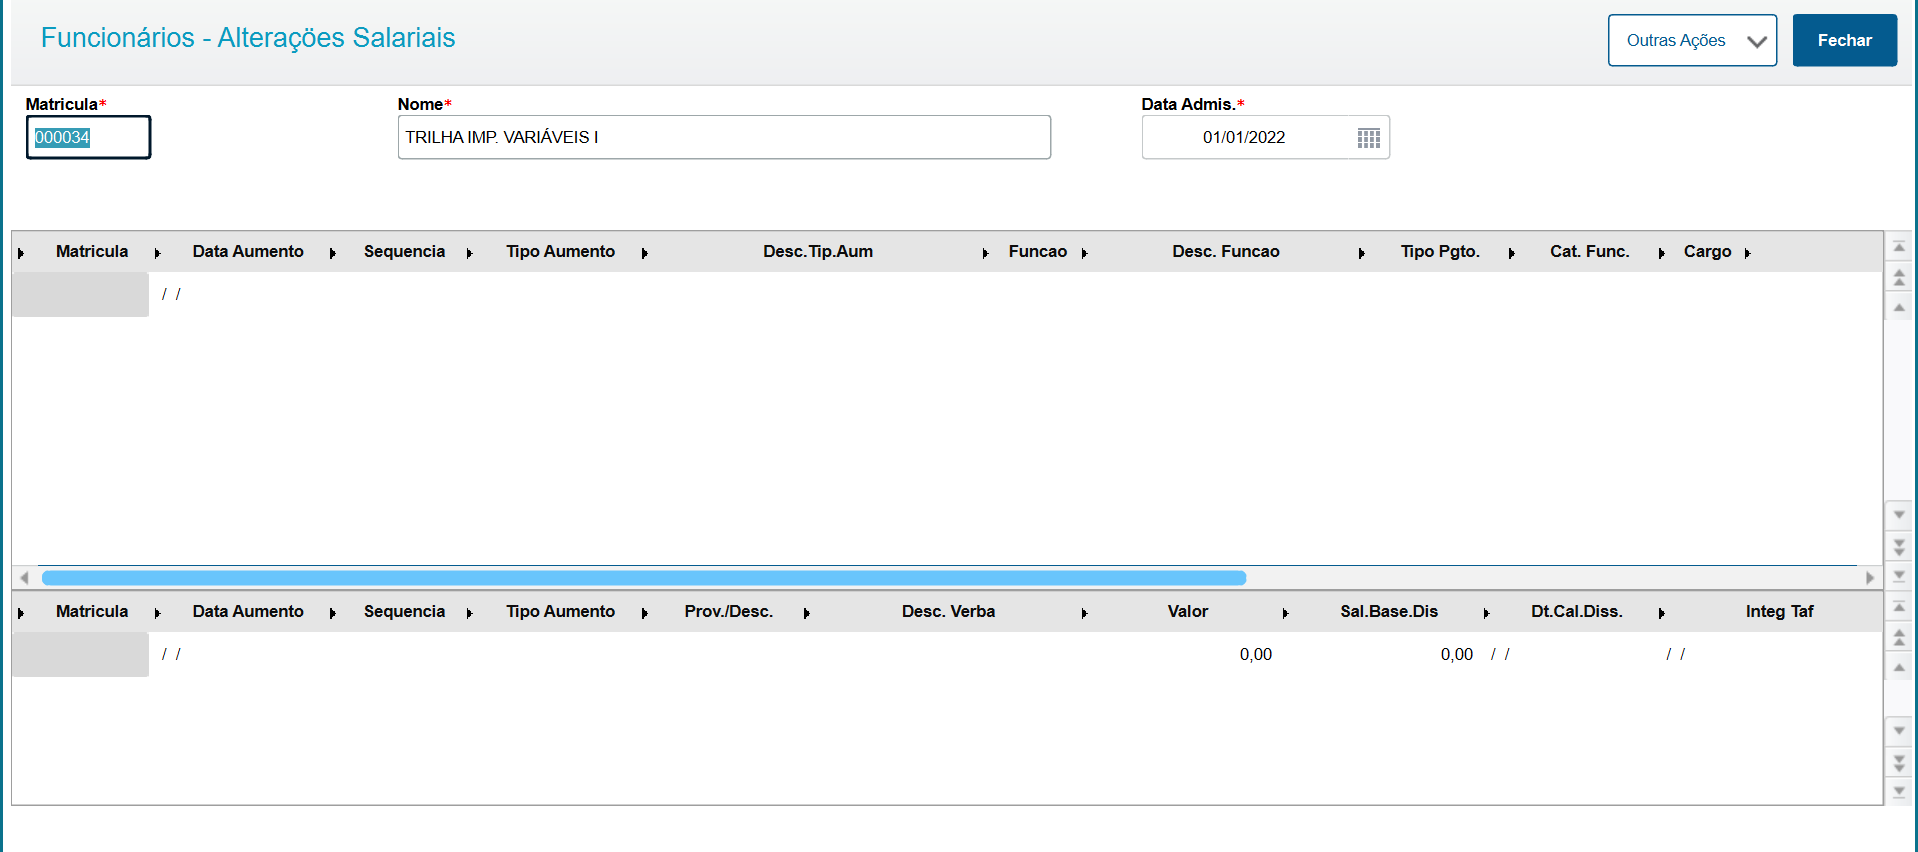The width and height of the screenshot is (1918, 852).
Task: Select the gray row selector in the Desc. Verba grid
Action: tap(80, 654)
